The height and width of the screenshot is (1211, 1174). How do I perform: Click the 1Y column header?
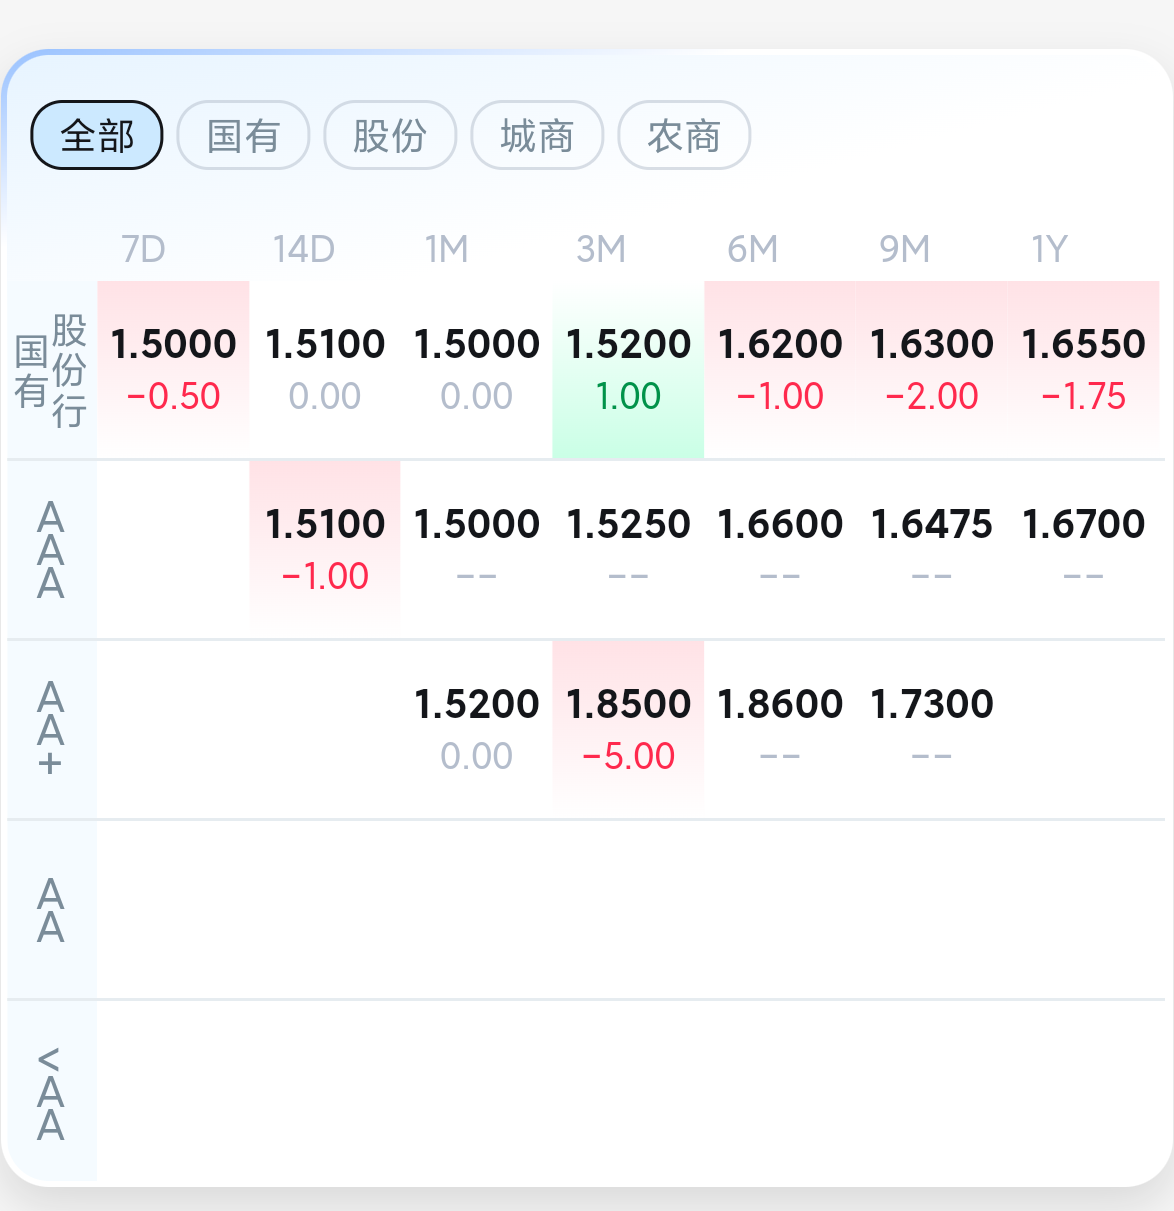(1050, 249)
